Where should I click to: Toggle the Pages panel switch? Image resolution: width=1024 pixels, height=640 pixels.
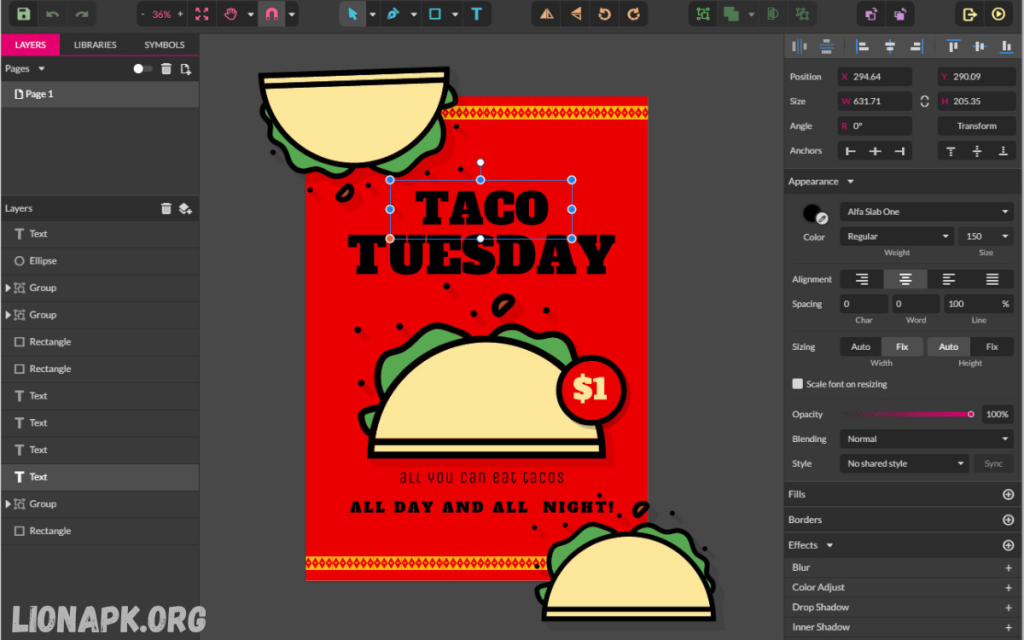tap(142, 69)
